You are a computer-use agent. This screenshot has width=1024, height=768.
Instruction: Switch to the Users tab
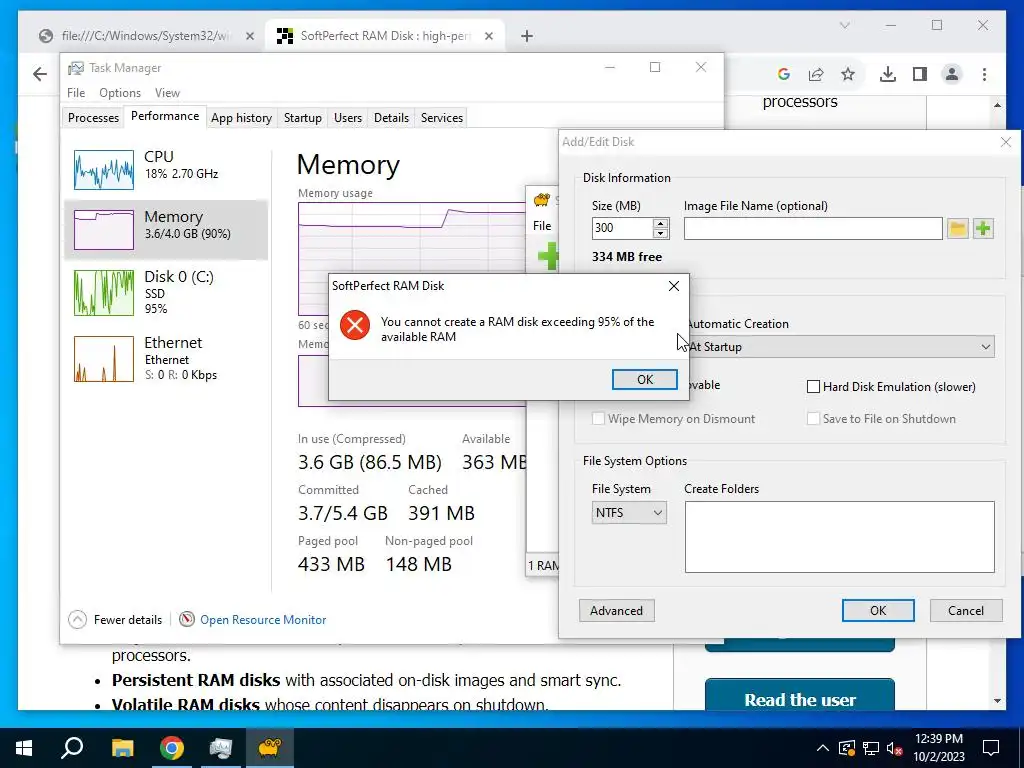tap(347, 118)
